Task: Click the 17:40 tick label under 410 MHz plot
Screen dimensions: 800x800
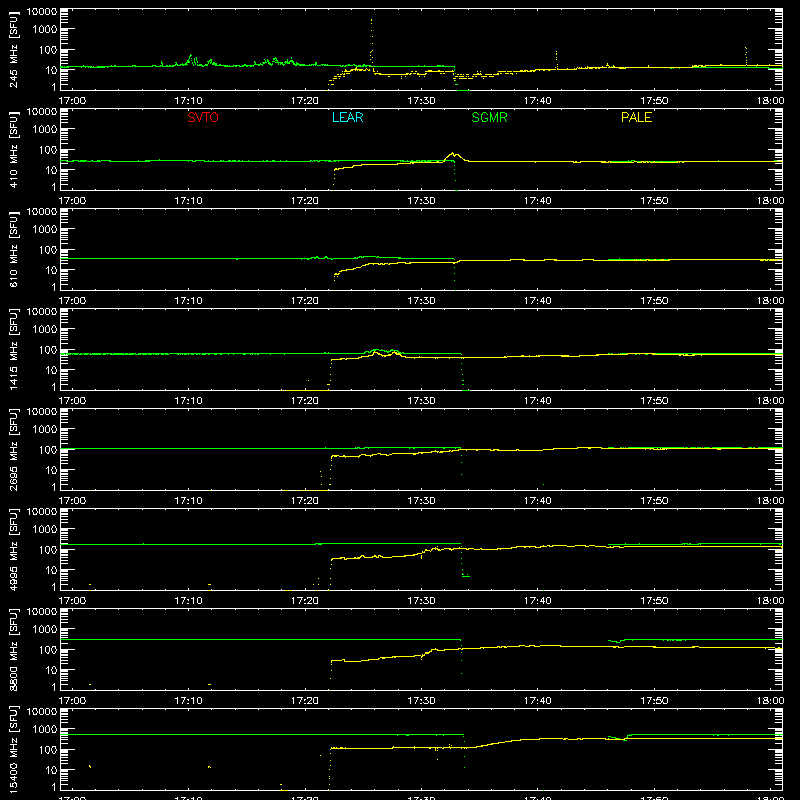Action: [x=538, y=201]
